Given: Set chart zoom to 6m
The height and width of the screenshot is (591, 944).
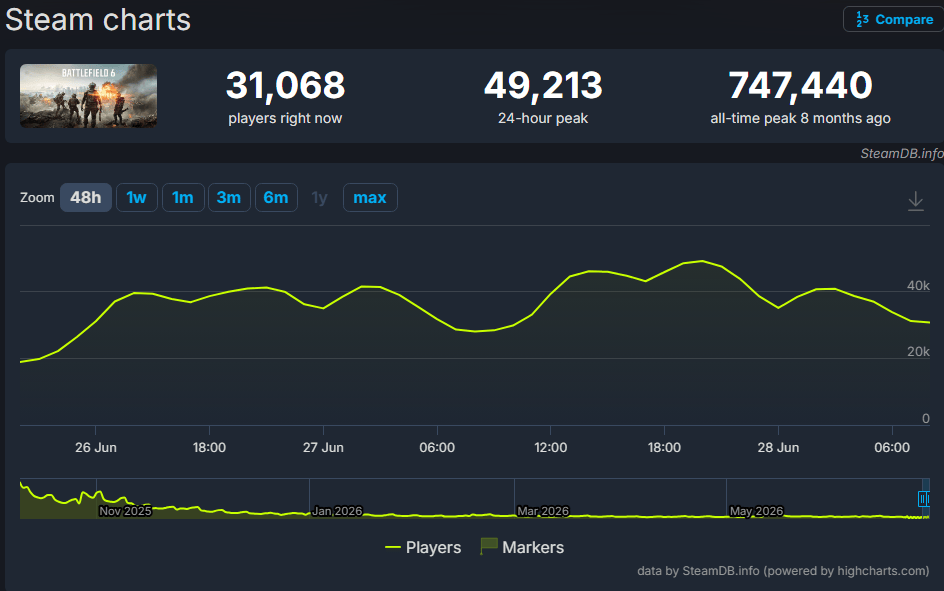Looking at the screenshot, I should pos(276,197).
